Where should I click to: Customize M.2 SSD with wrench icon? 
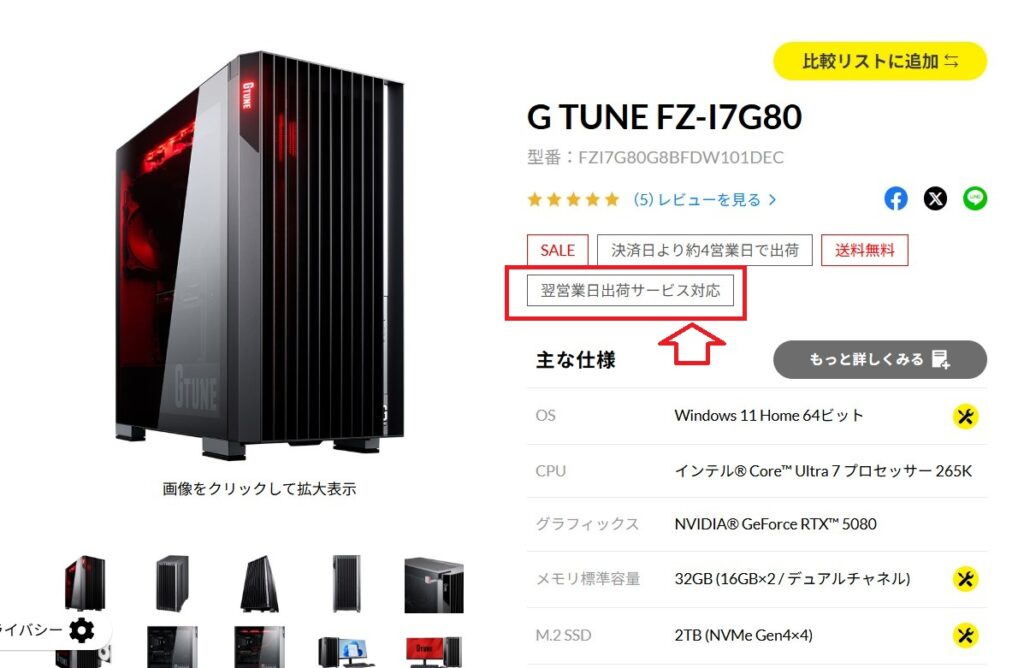(965, 635)
